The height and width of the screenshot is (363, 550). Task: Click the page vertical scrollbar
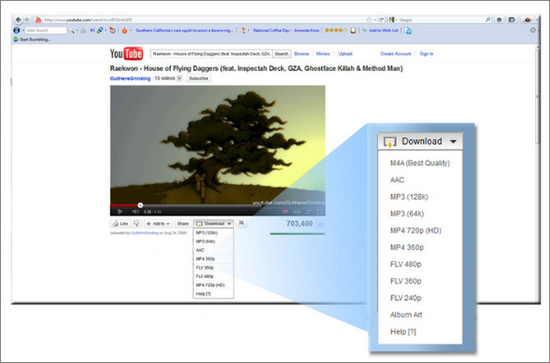(x=538, y=95)
